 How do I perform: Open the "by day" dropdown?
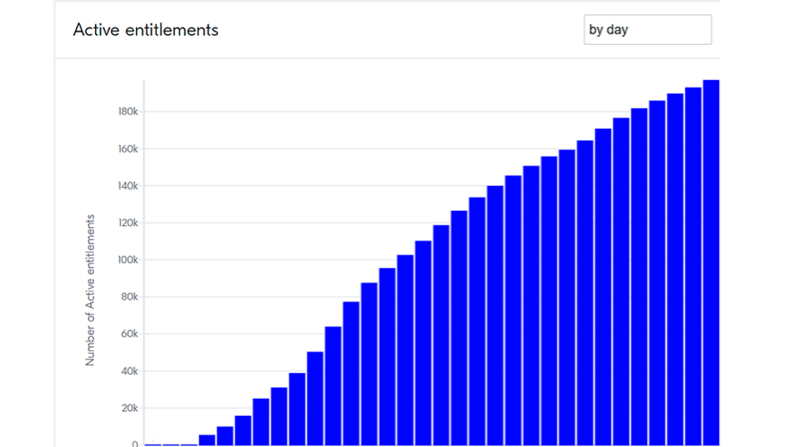(647, 30)
